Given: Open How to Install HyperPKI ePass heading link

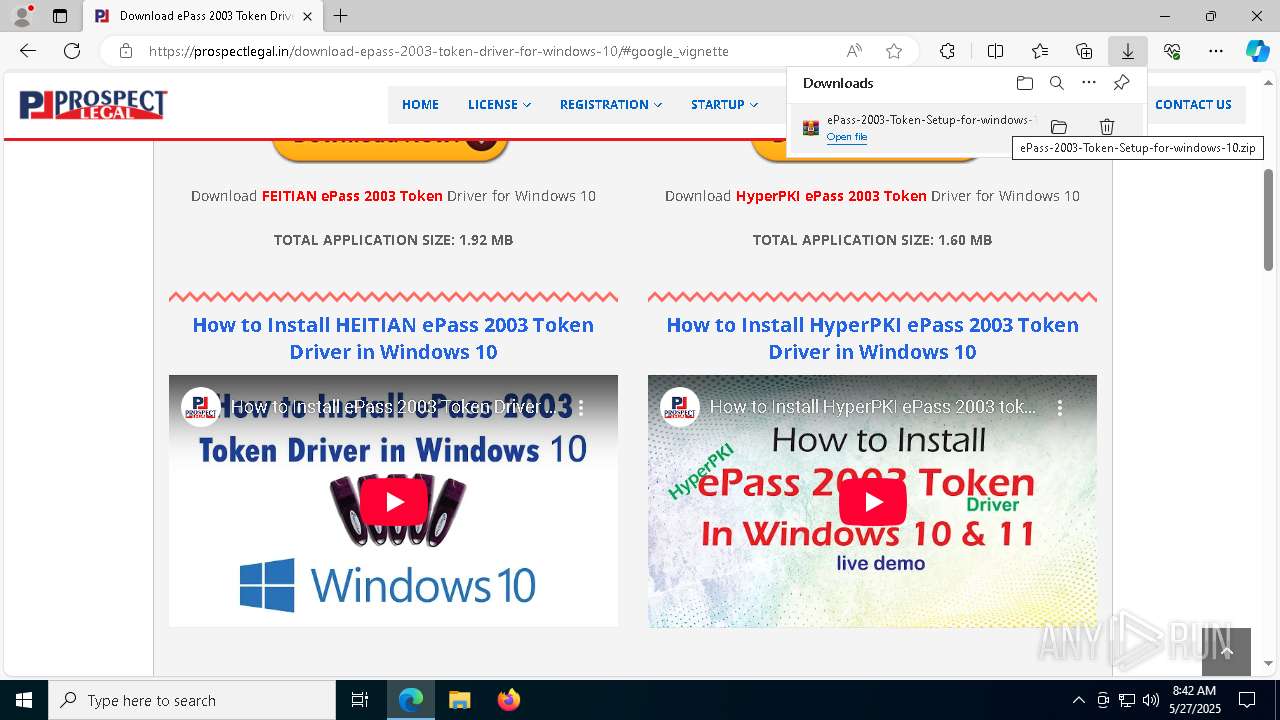Looking at the screenshot, I should [x=872, y=338].
